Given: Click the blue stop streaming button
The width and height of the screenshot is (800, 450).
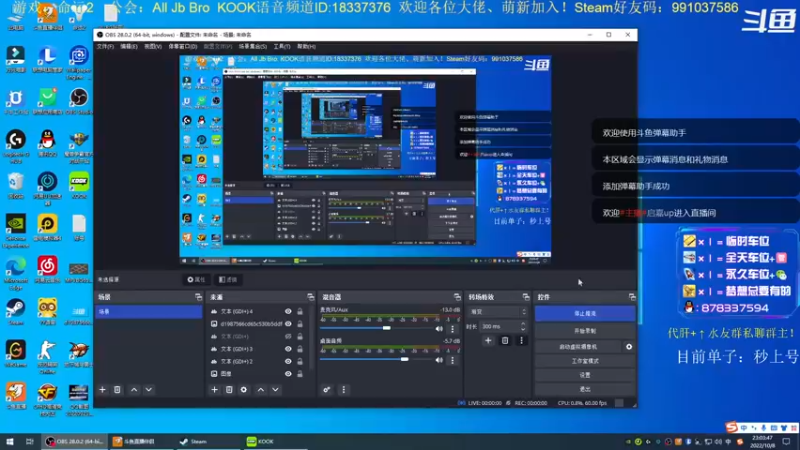Looking at the screenshot, I should click(x=585, y=313).
